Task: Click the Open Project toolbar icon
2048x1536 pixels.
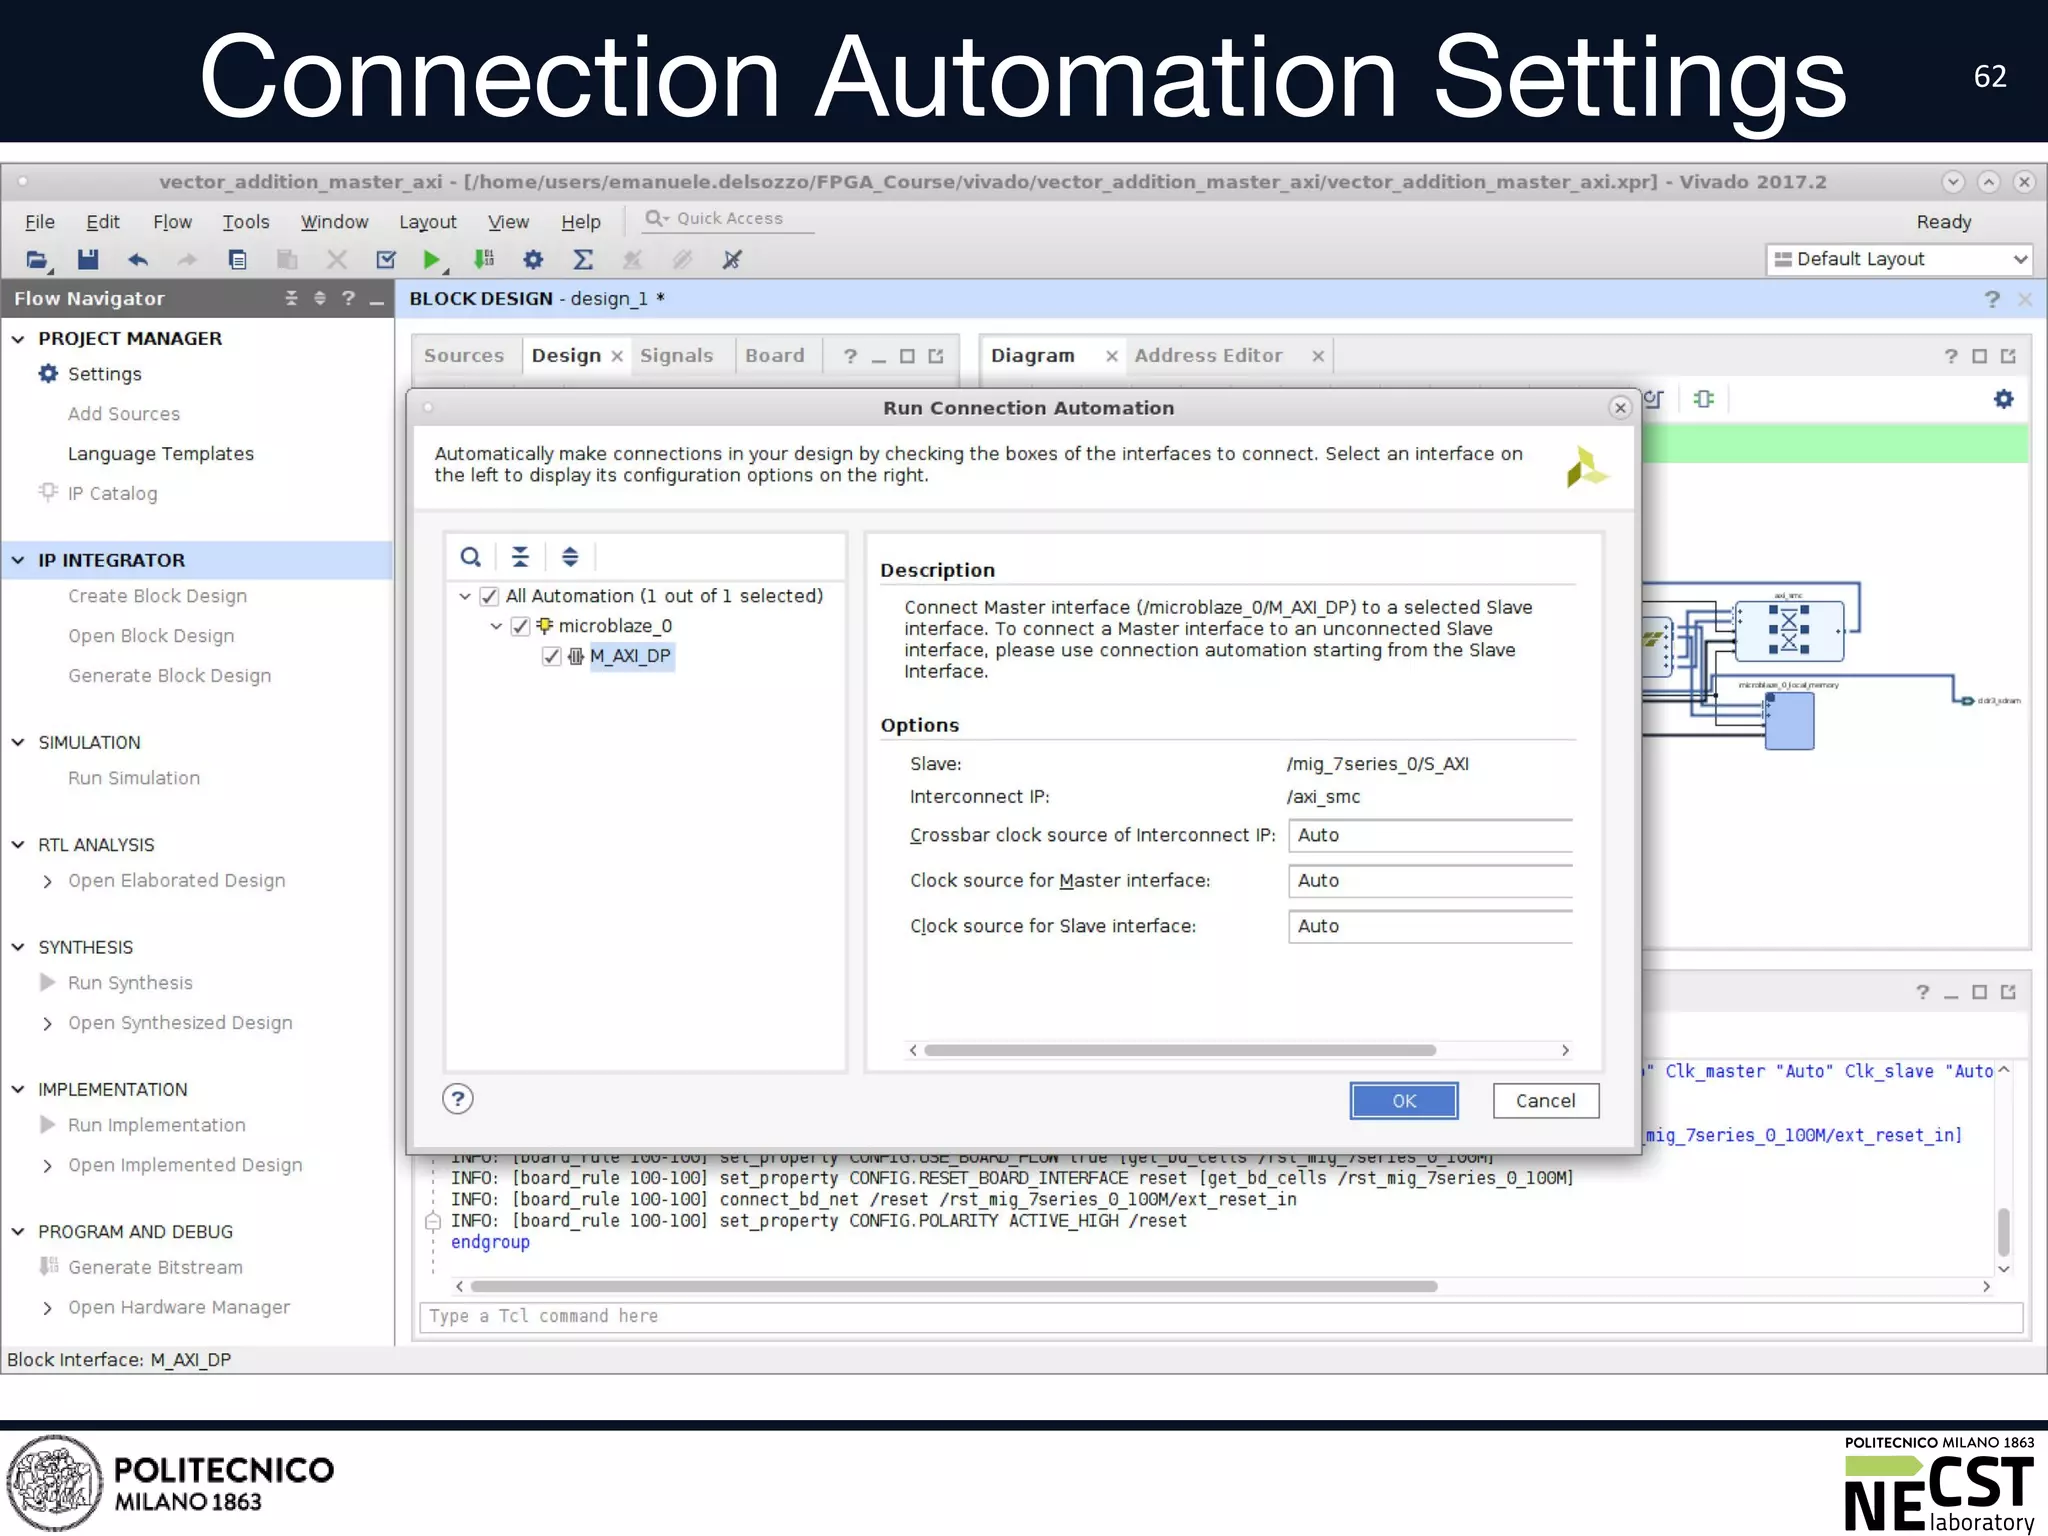Action: click(x=37, y=260)
